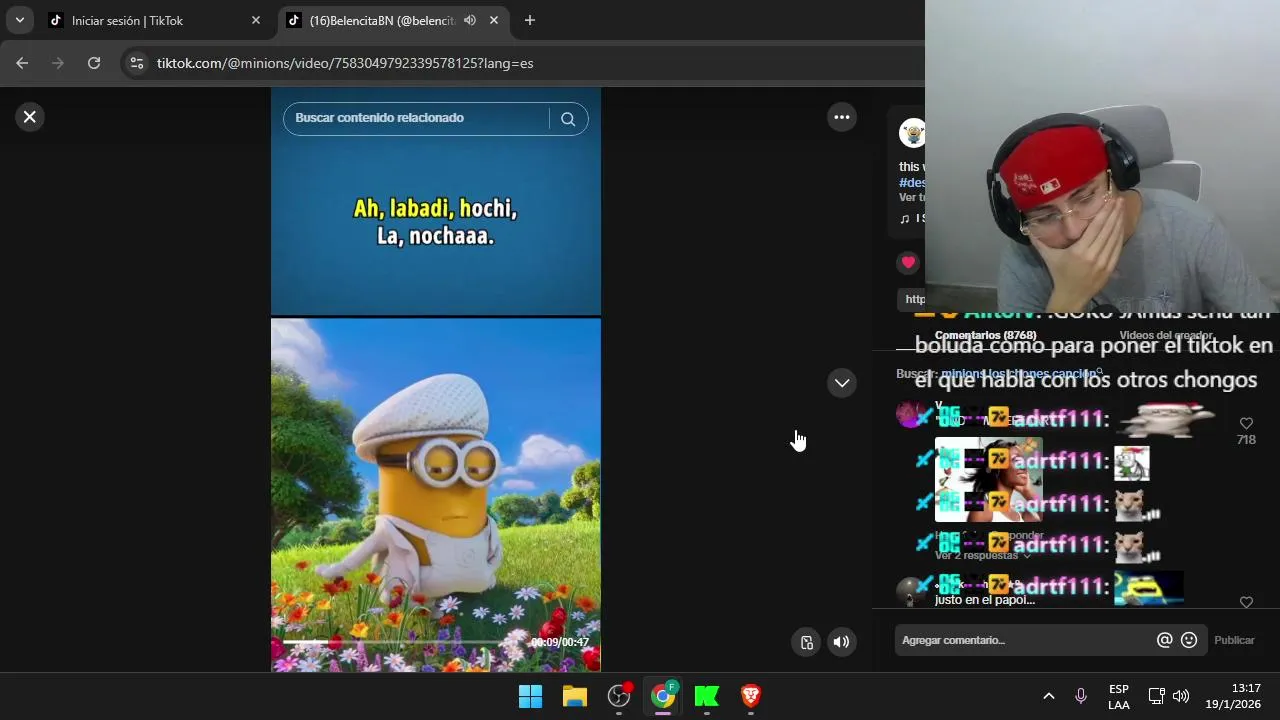
Task: Open the emoji picker in comment box
Action: (1189, 640)
